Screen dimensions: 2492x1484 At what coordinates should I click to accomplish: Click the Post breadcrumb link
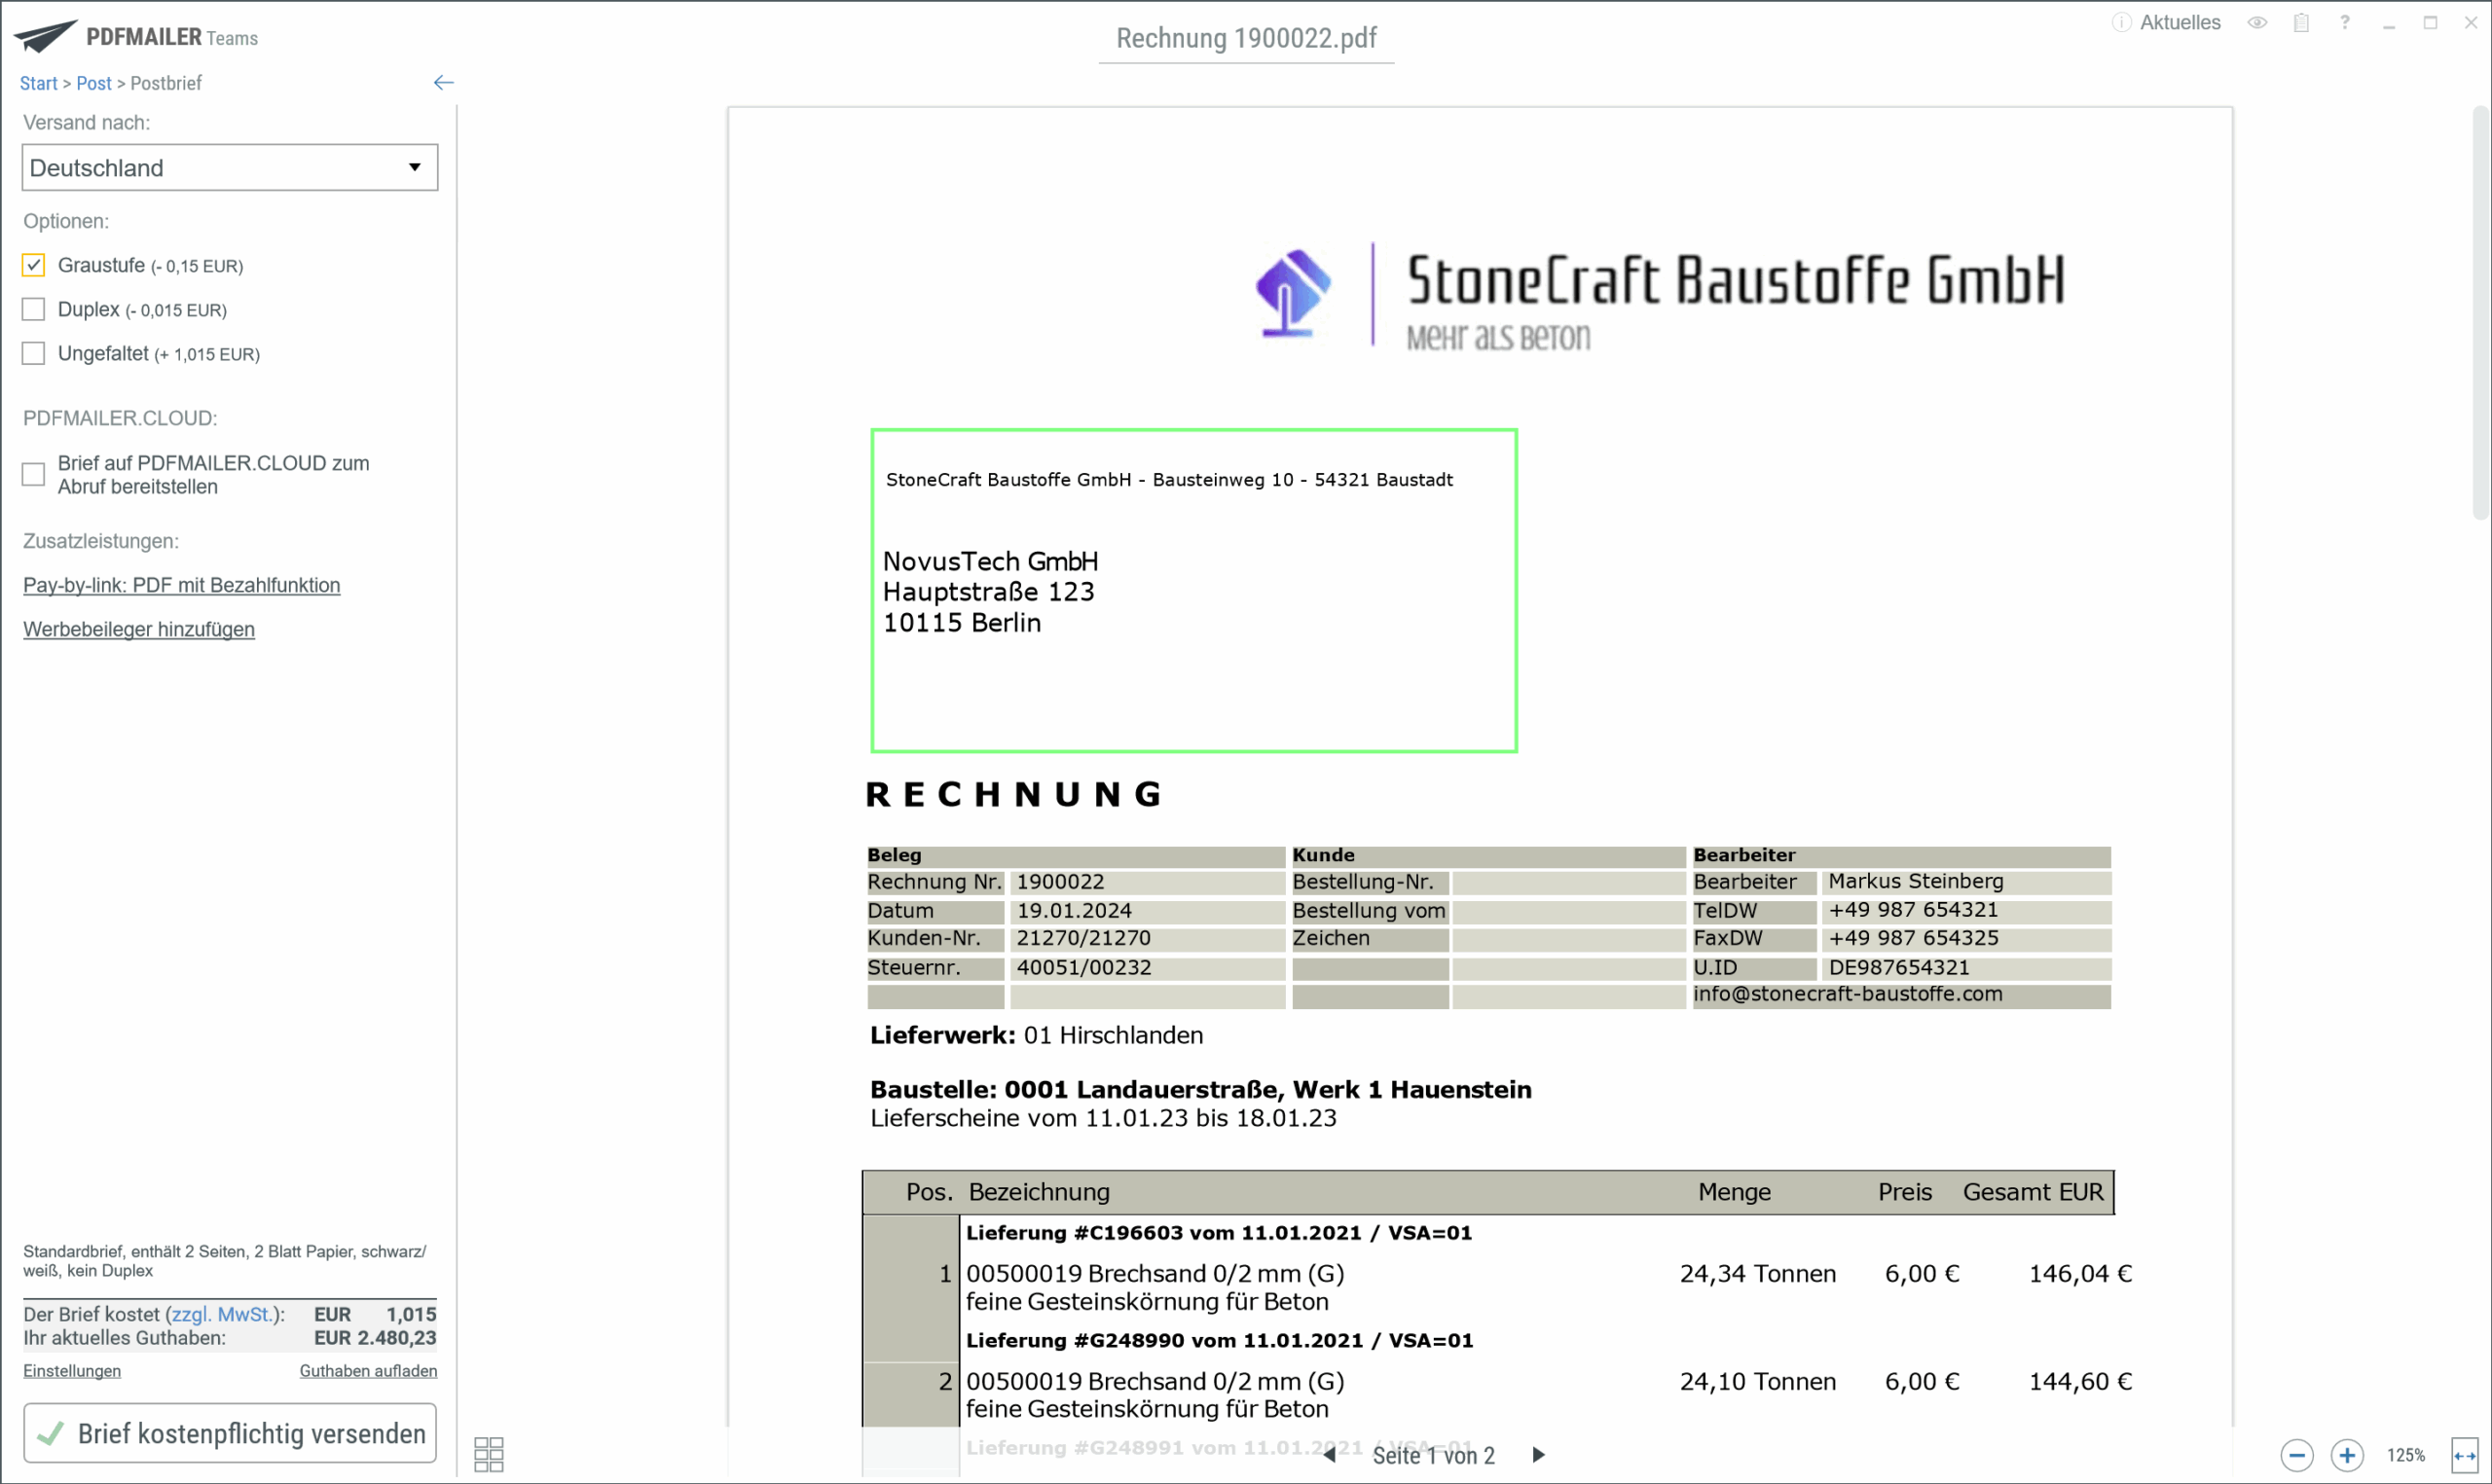pos(94,83)
